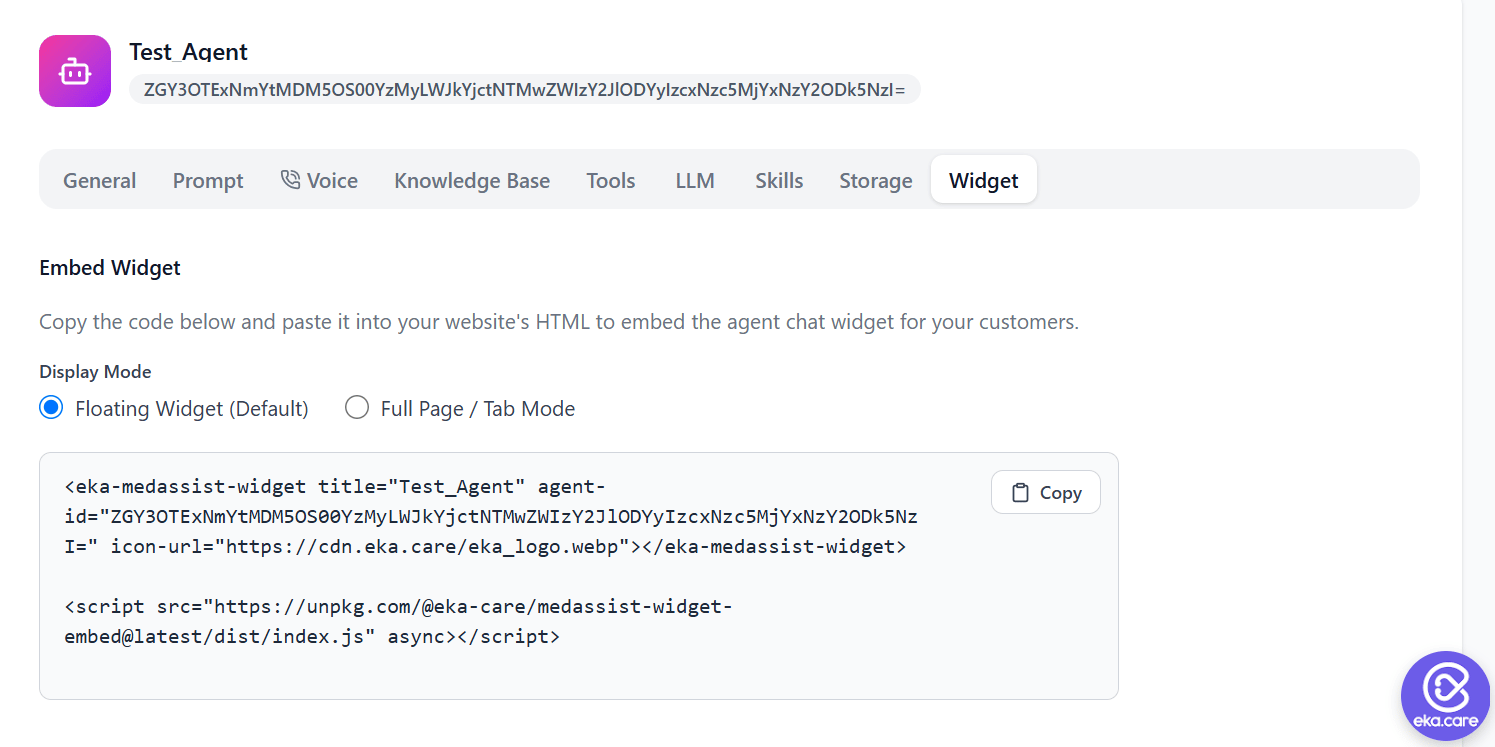
Task: Open the eka.care floating chat widget
Action: [1445, 696]
